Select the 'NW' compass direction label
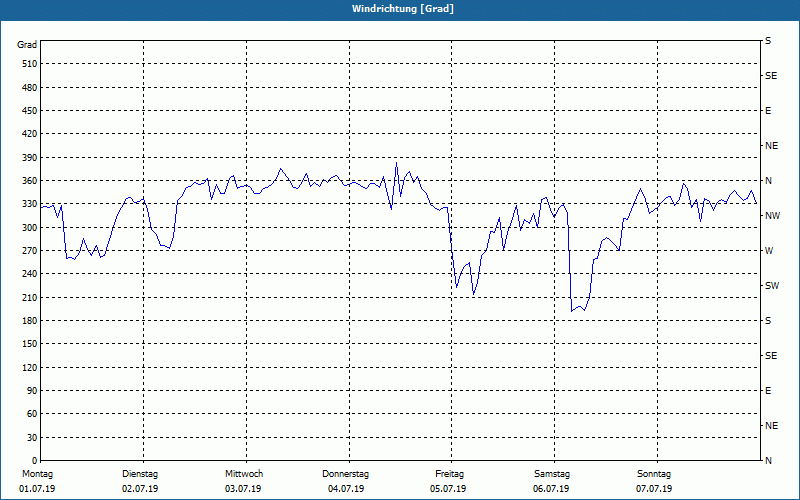The image size is (800, 500). pos(772,216)
